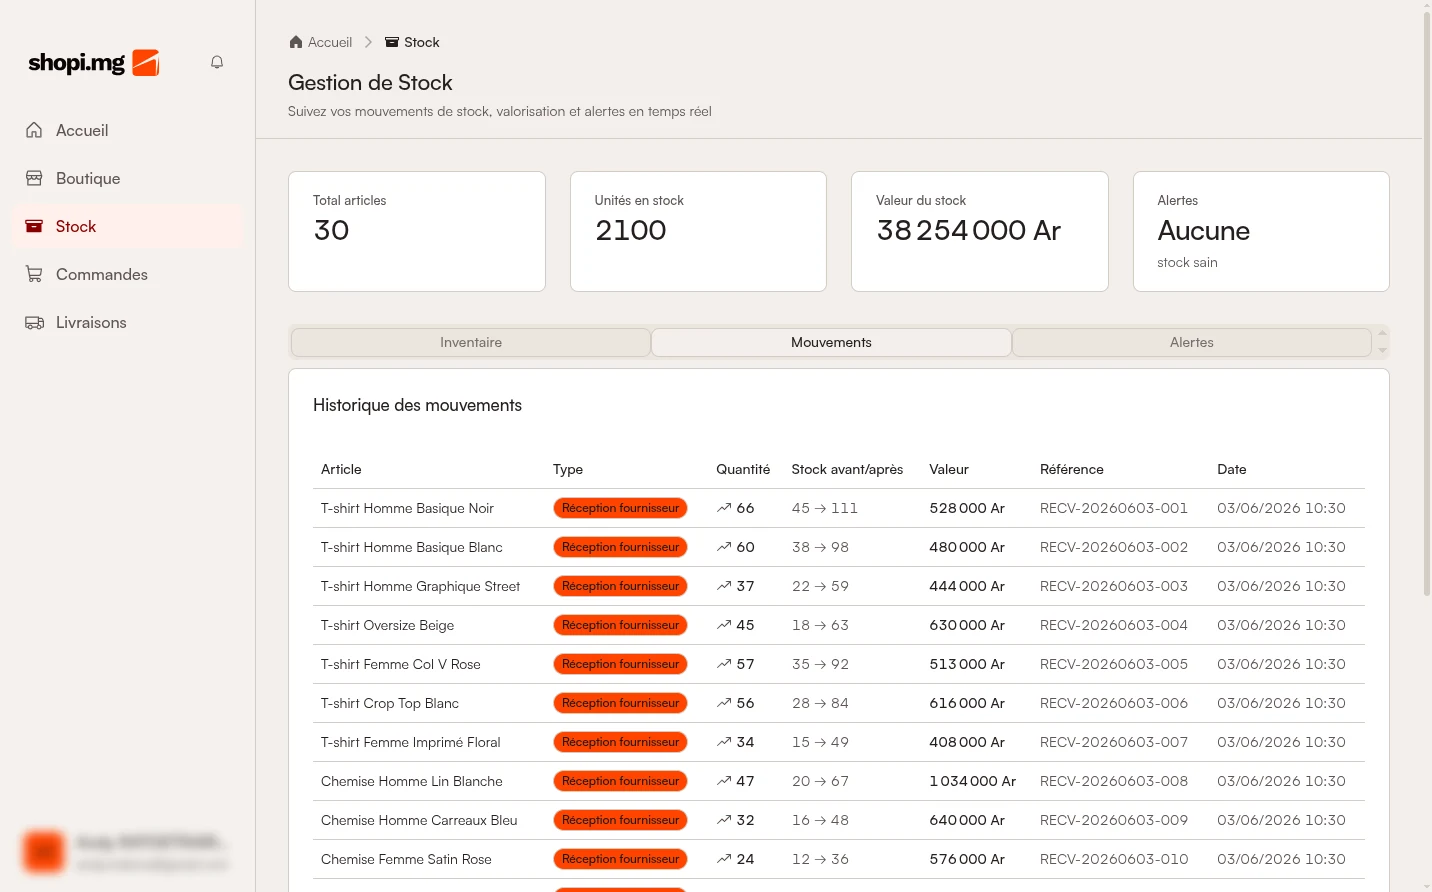Viewport: 1432px width, 892px height.
Task: Click the tab bar scroll up arrow
Action: [x=1382, y=333]
